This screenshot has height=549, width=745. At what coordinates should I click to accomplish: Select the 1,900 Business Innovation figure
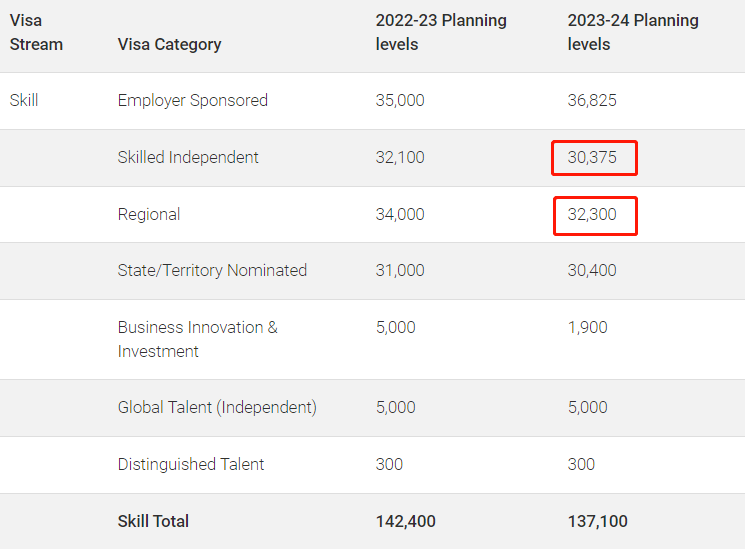tap(587, 327)
